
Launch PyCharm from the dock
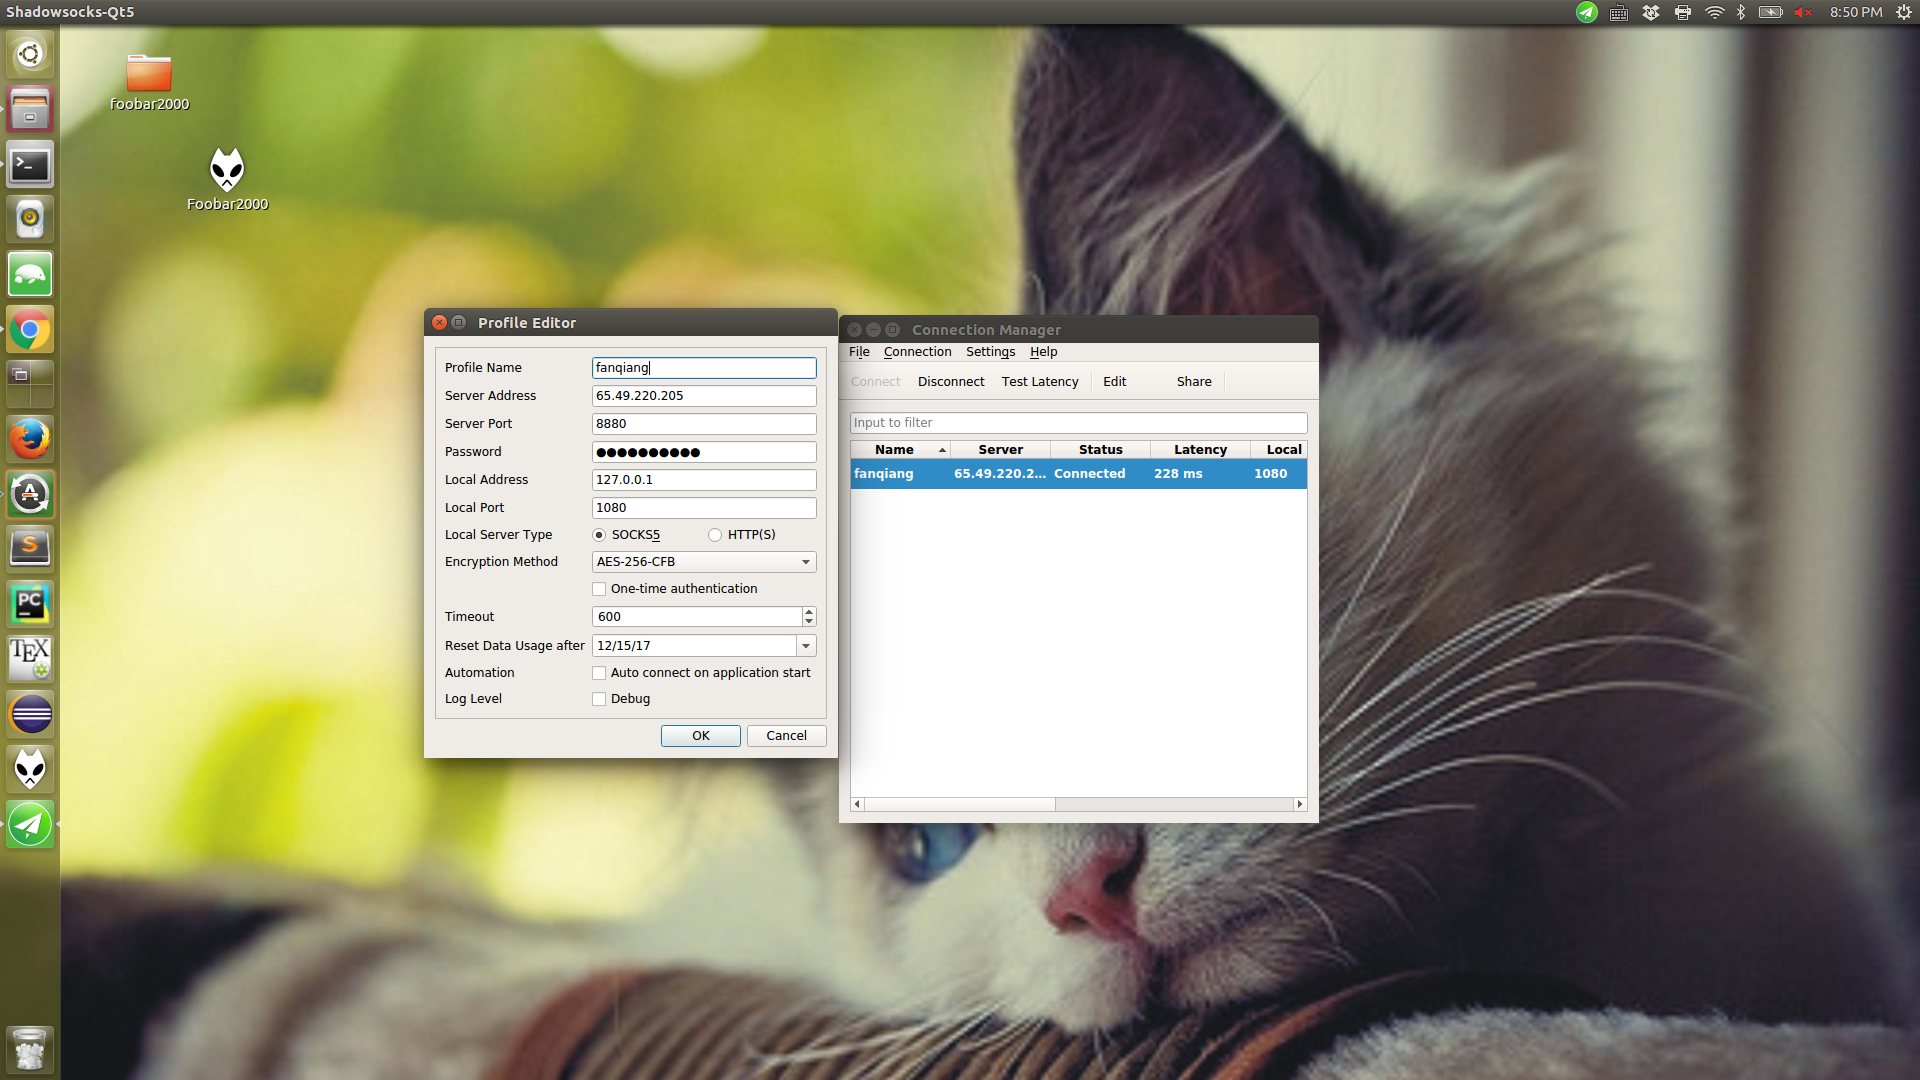coord(30,604)
